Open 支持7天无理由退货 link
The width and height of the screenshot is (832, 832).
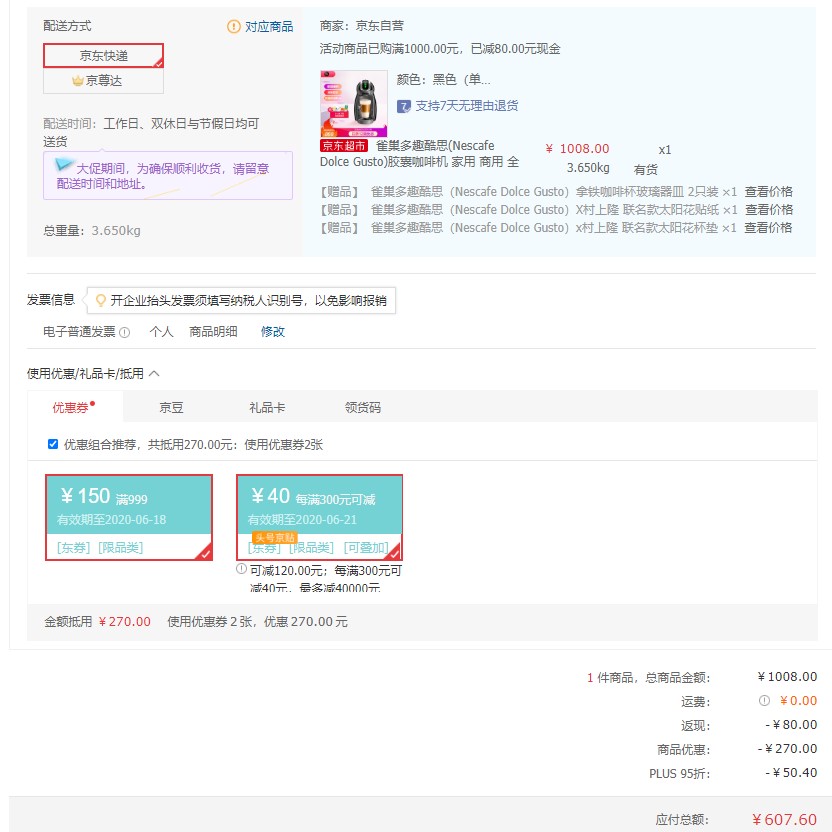coord(466,106)
